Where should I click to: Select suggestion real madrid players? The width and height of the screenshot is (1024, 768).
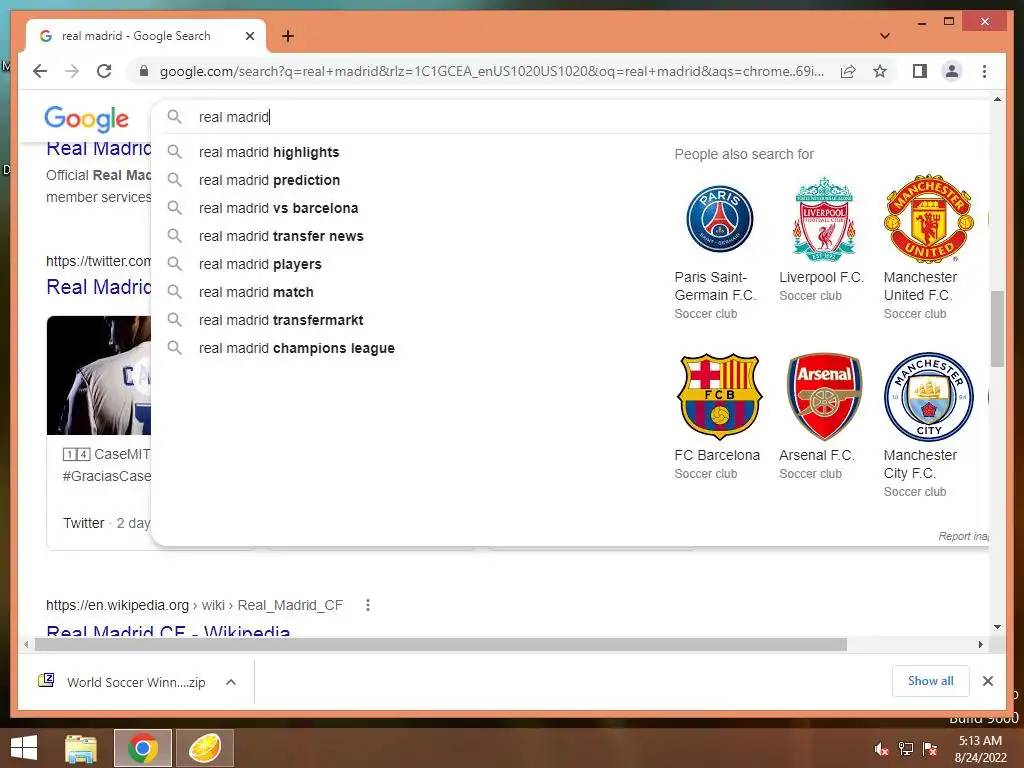(x=261, y=264)
